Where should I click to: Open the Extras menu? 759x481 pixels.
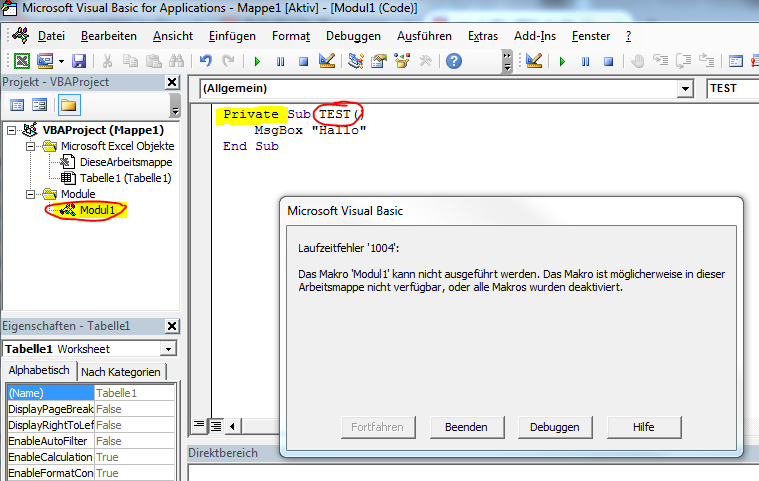tap(483, 36)
